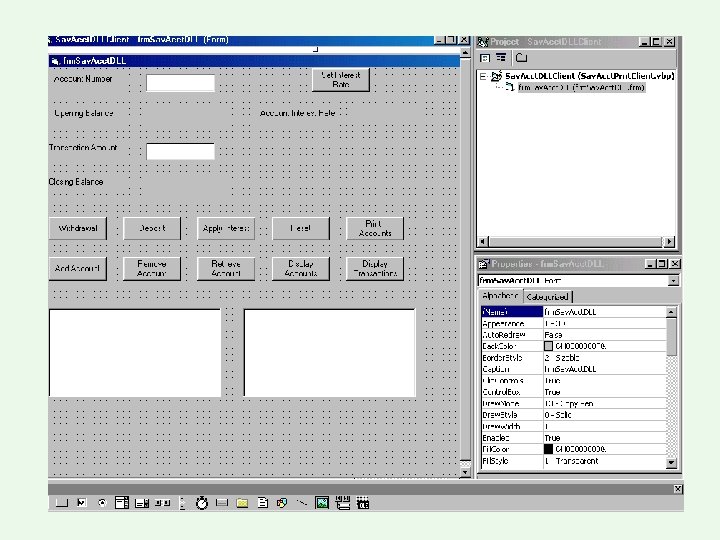Viewport: 720px width, 540px height.
Task: Switch to the Alphabetic properties tab
Action: point(501,296)
